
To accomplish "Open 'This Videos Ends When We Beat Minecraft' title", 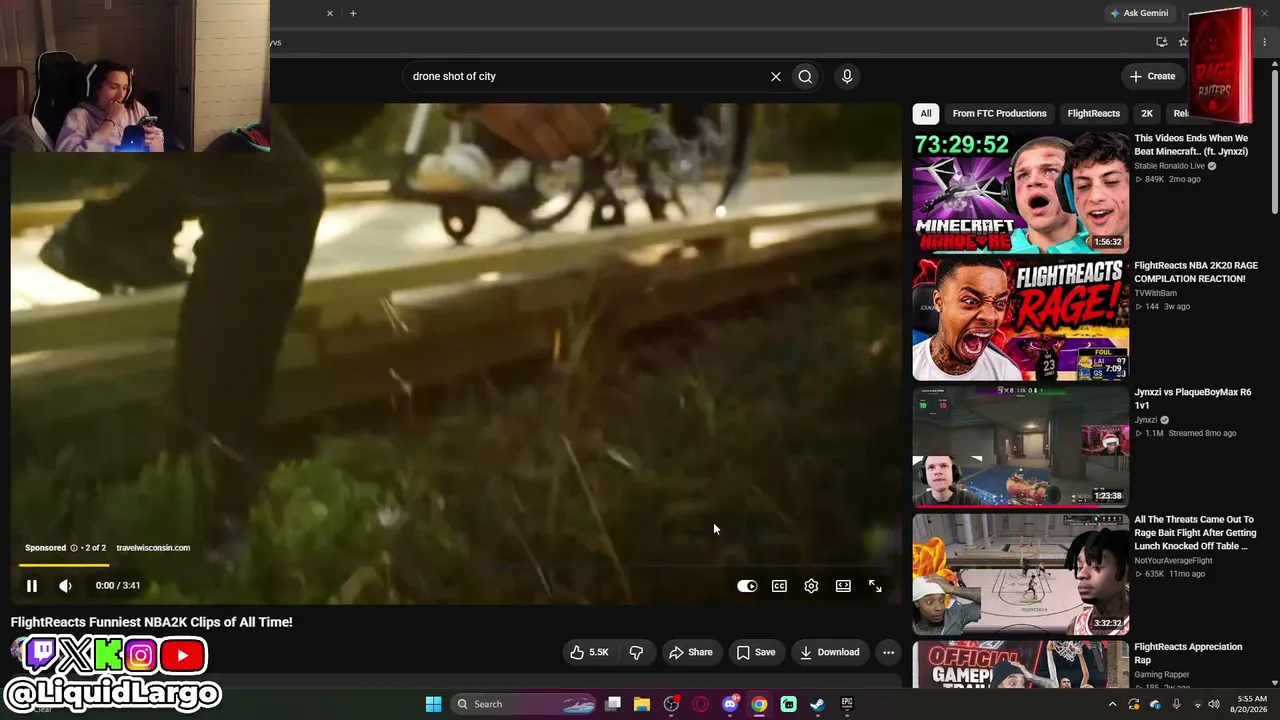I will [1191, 145].
